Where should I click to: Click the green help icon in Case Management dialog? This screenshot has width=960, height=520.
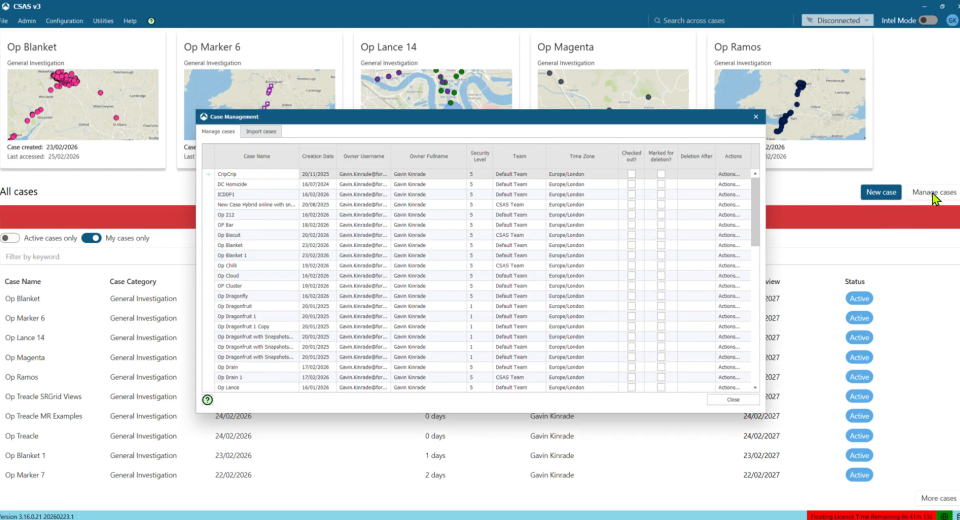click(x=208, y=400)
